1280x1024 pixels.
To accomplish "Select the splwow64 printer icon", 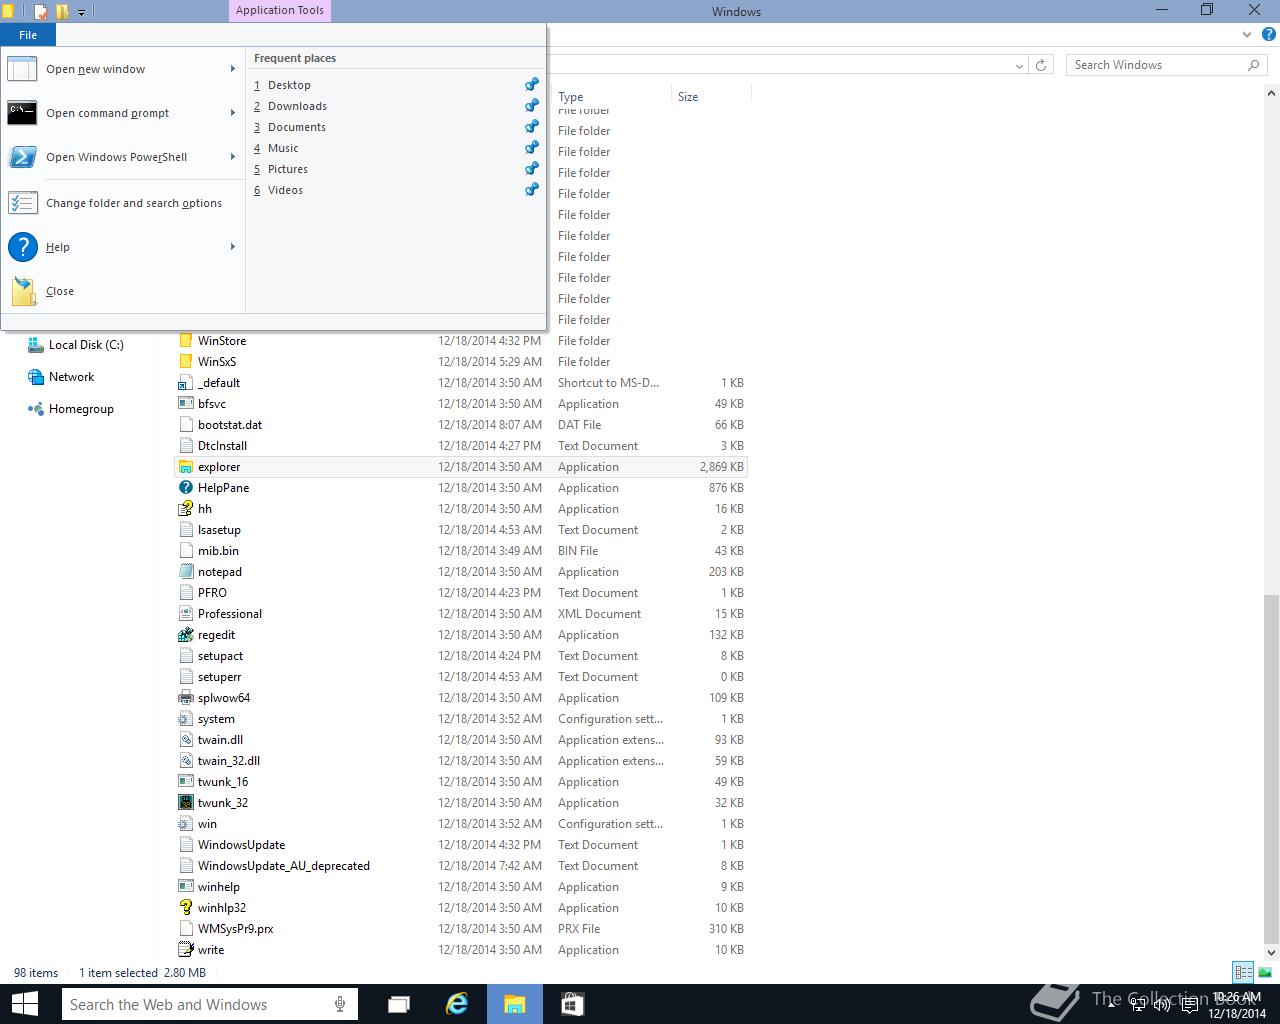I will [185, 698].
